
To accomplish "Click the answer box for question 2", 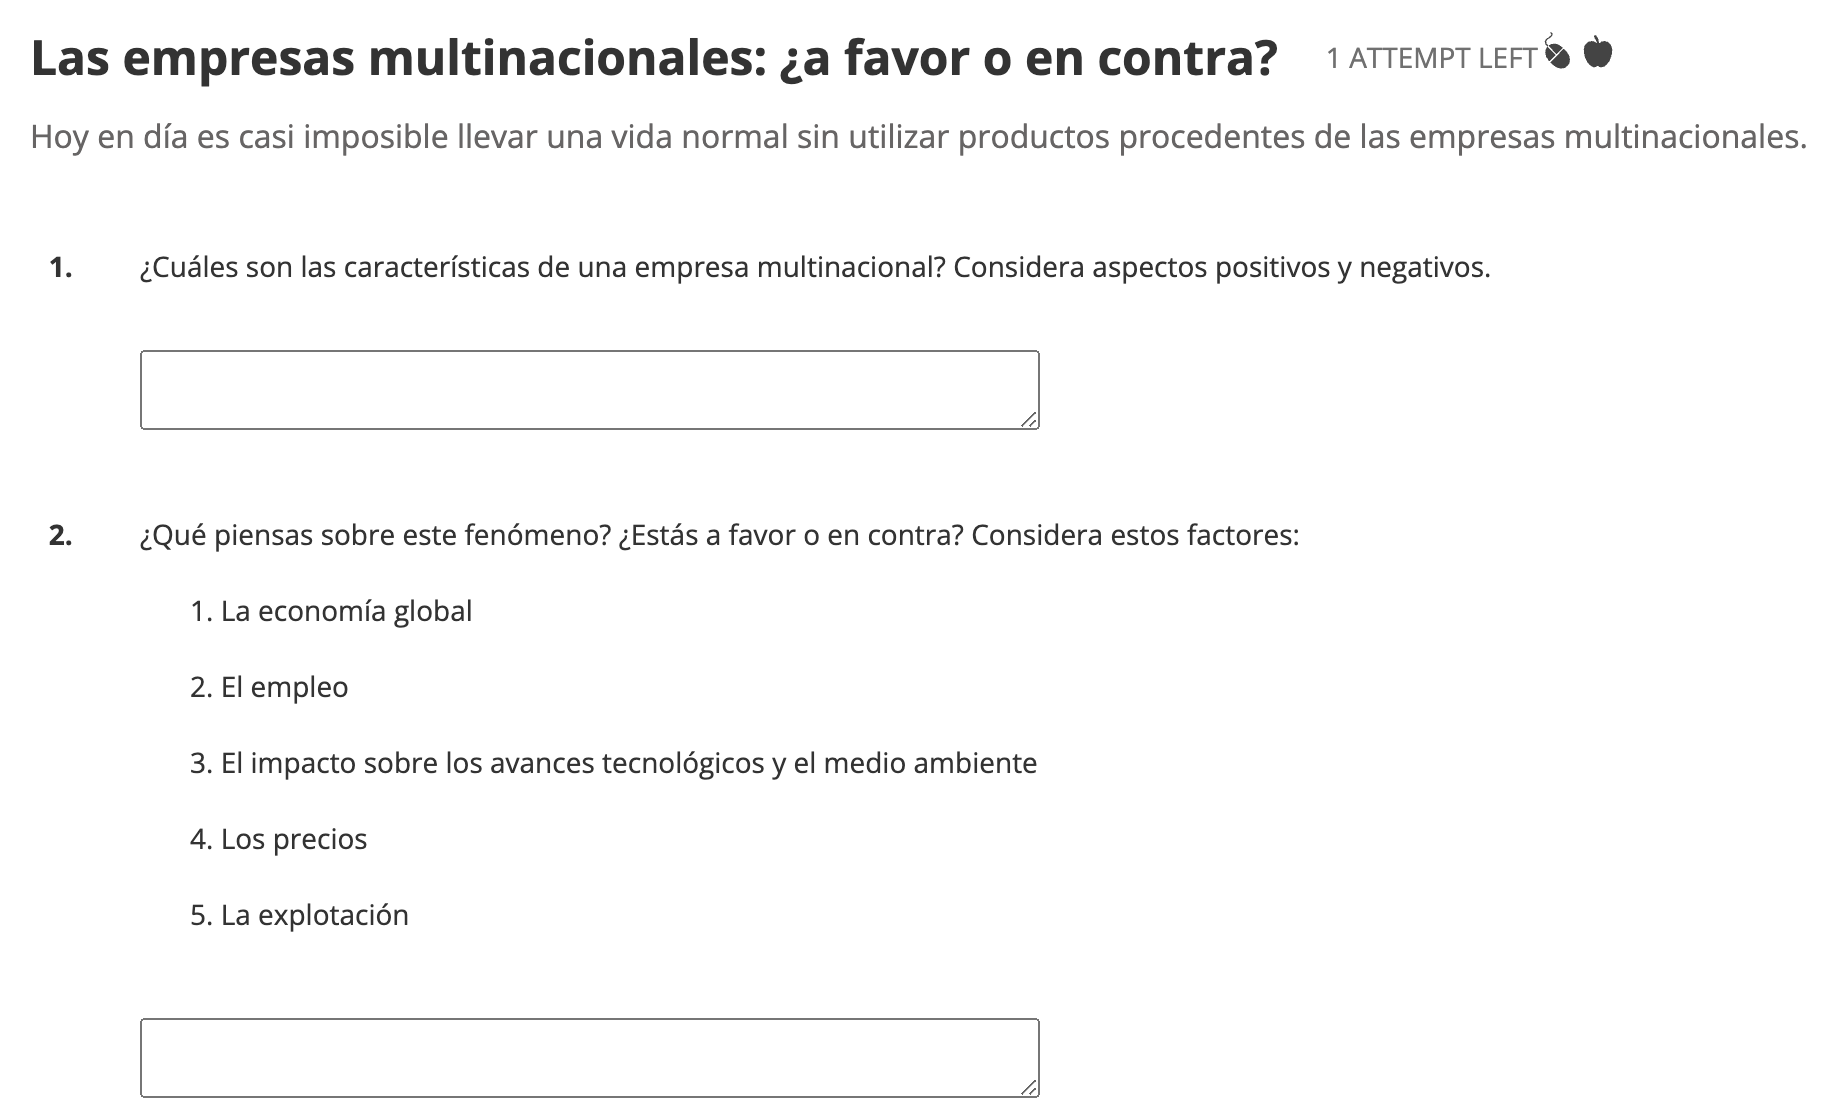I will coord(589,1058).
